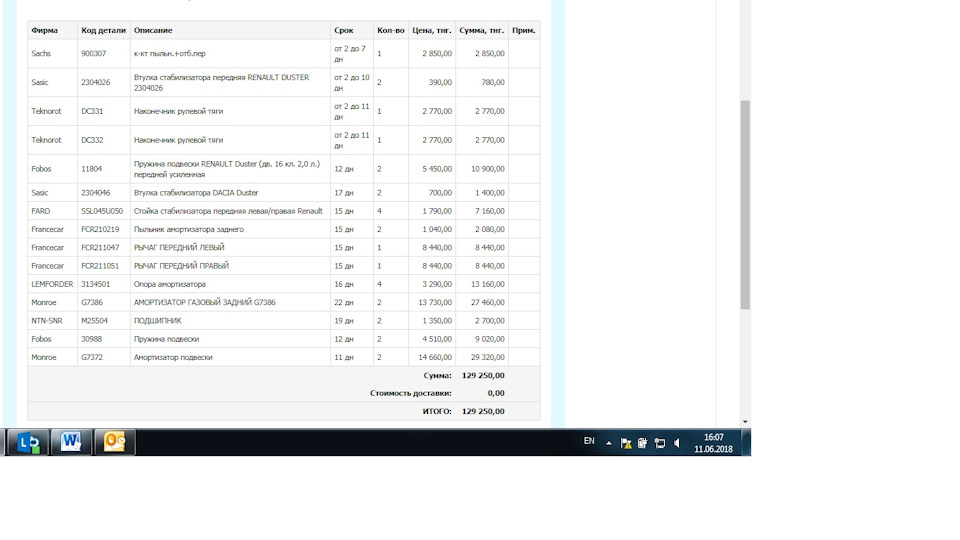Select "РЫЧАГ ПЕРЕДНИЙ ПРАВЫЙ" description
960x540 pixels.
(181, 266)
